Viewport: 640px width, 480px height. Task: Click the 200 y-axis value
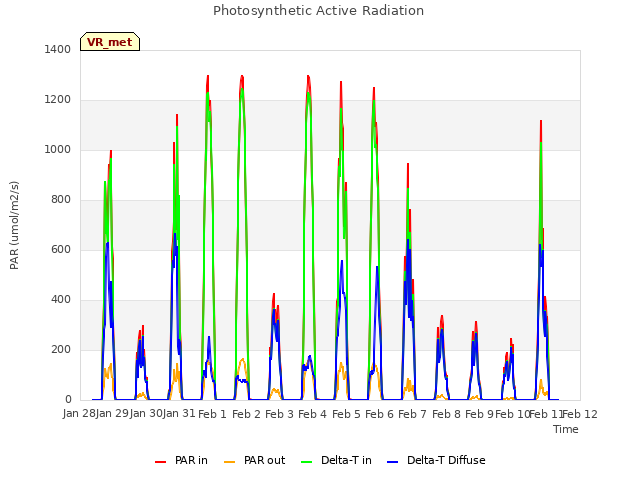pos(61,349)
